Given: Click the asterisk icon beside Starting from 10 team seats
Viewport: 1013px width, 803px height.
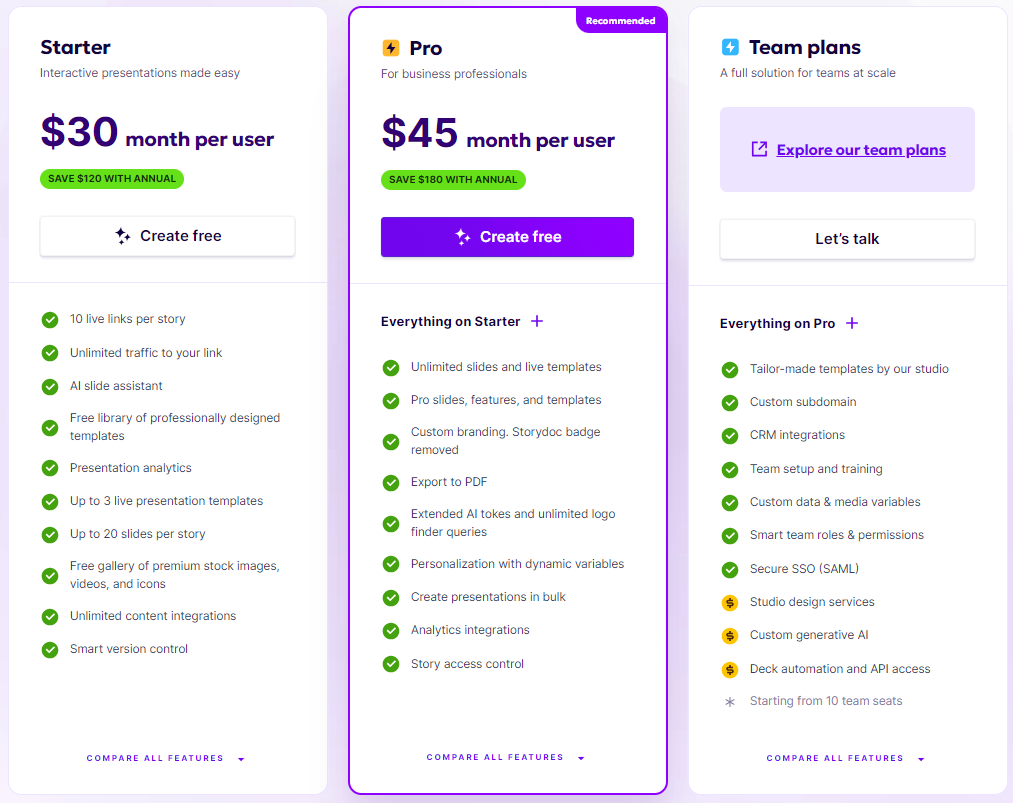Looking at the screenshot, I should click(730, 702).
